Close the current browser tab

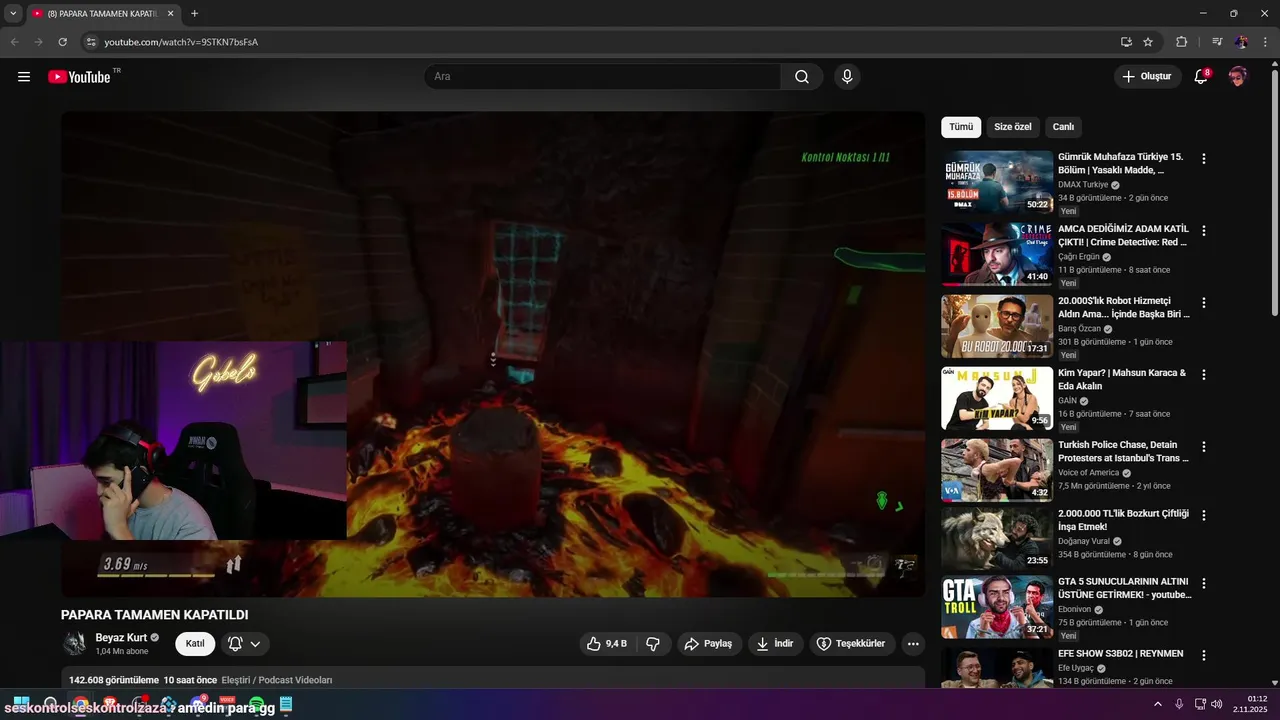(170, 14)
